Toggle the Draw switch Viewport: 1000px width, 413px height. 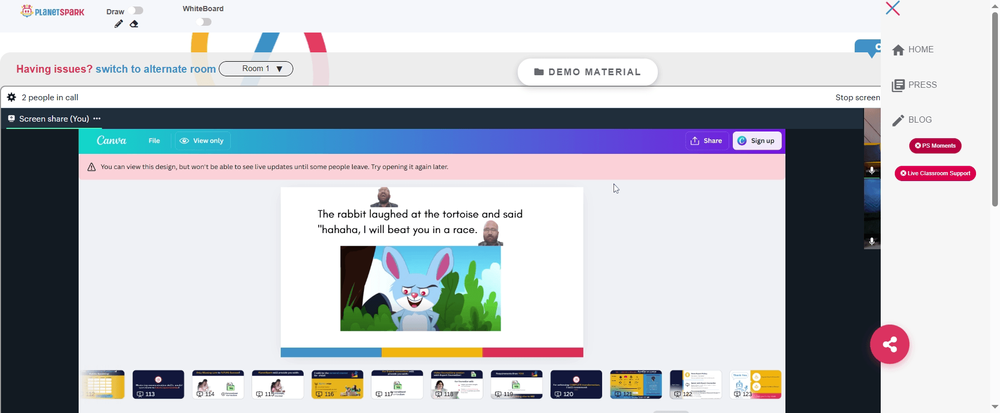(135, 11)
